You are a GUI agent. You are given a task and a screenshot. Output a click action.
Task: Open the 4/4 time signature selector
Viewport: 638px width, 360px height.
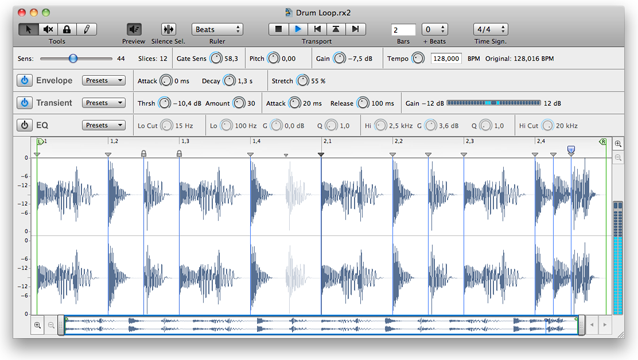coord(491,29)
